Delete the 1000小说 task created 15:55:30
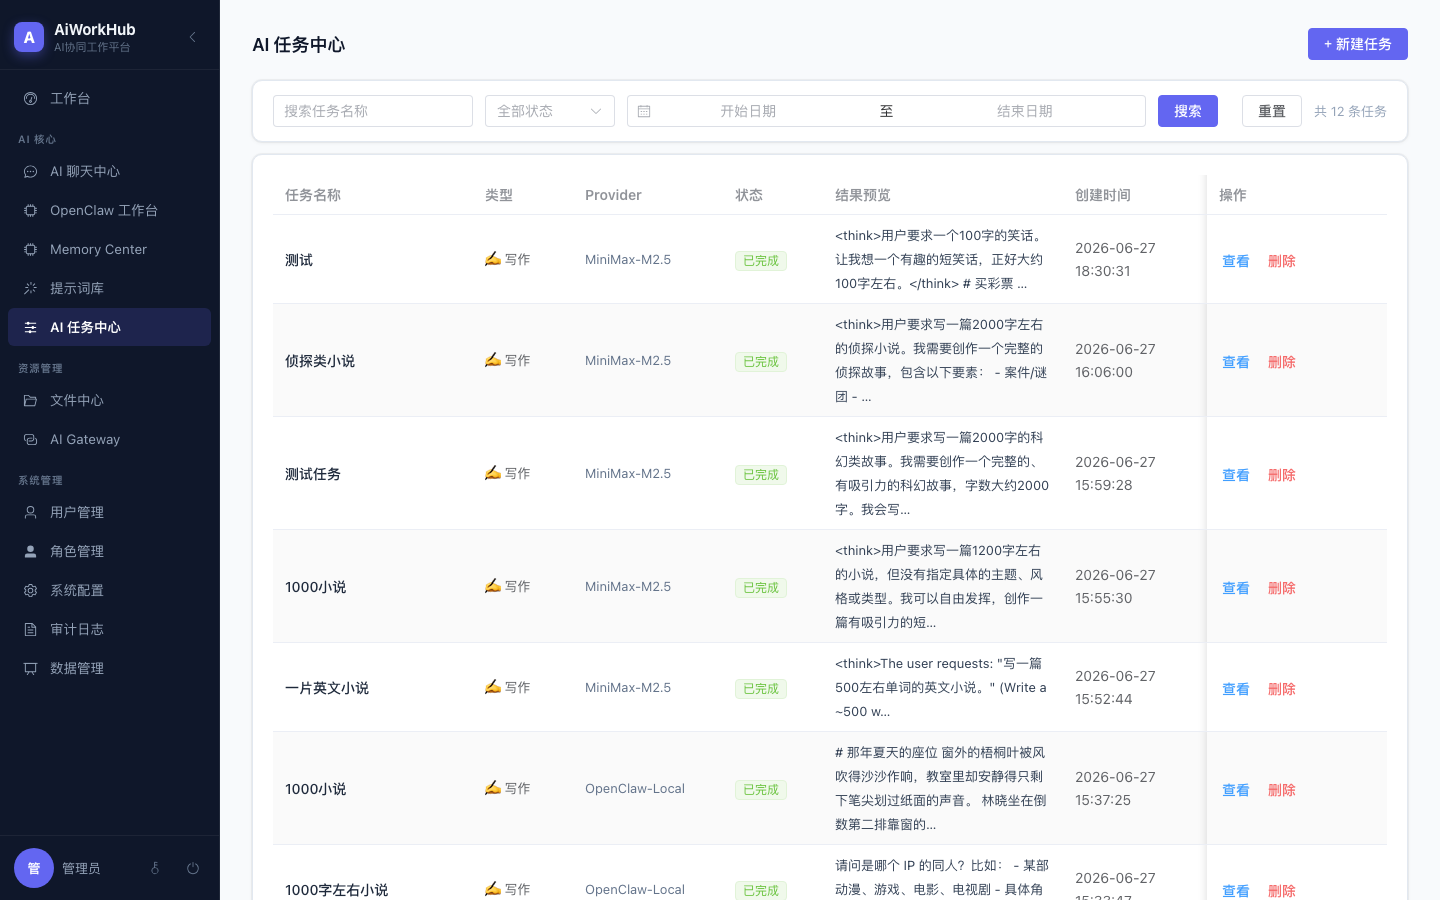The image size is (1440, 900). [1282, 588]
